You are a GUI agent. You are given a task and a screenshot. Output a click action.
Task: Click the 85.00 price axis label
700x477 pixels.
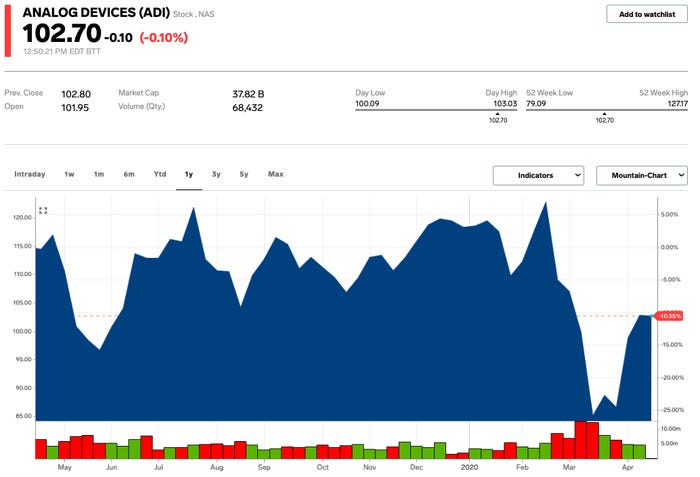23,416
